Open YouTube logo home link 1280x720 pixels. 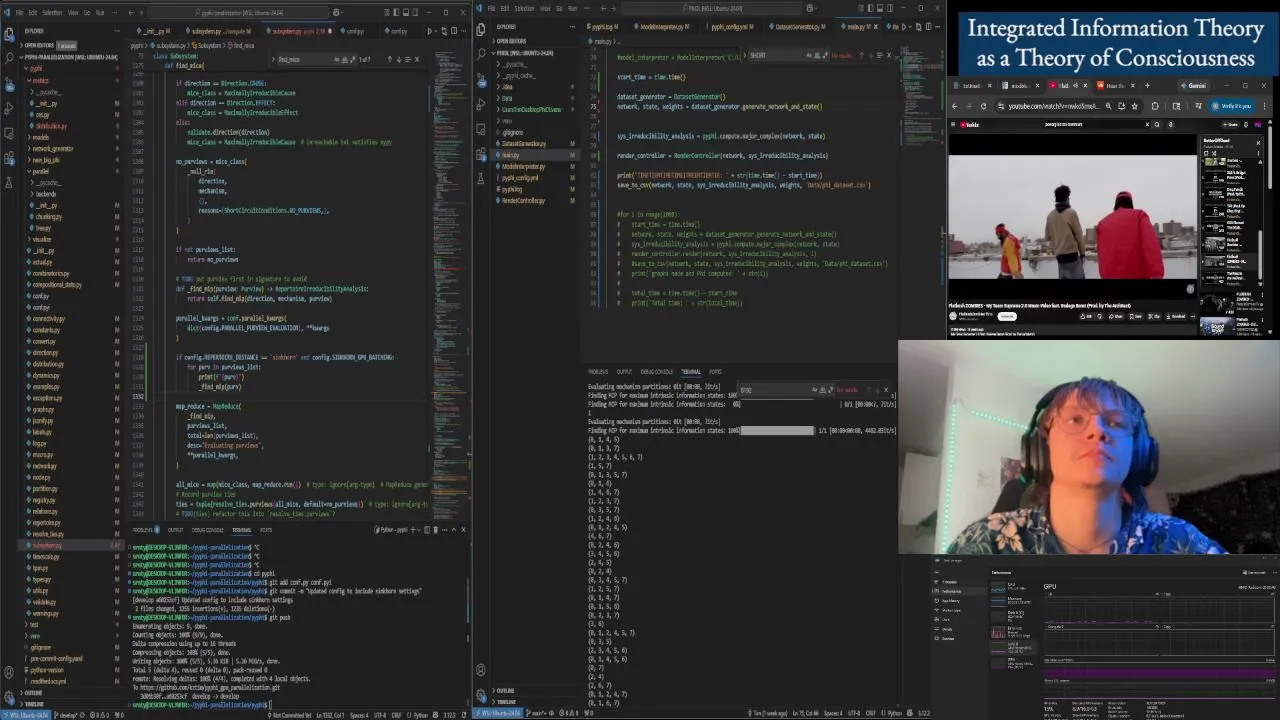point(969,125)
